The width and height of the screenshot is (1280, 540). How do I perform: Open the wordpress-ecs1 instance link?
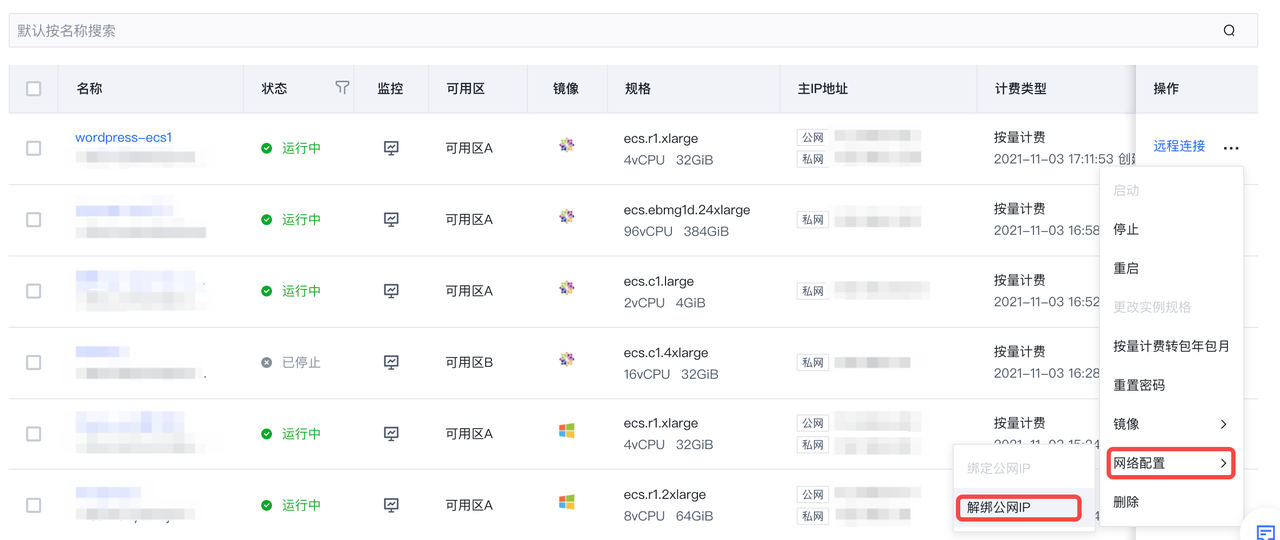point(124,137)
